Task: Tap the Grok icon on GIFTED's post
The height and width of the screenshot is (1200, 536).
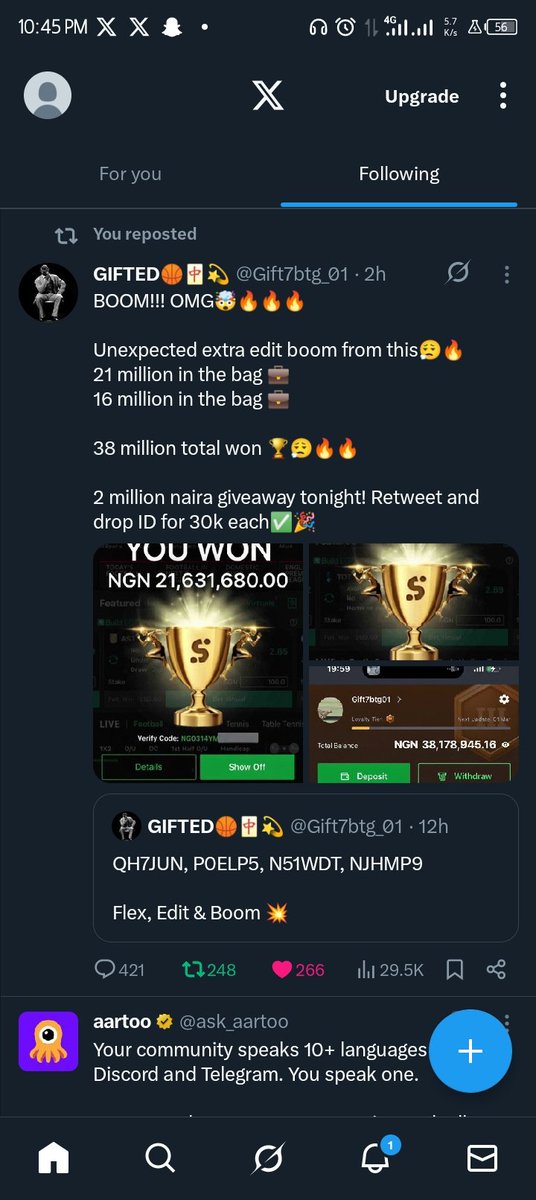Action: tap(459, 272)
